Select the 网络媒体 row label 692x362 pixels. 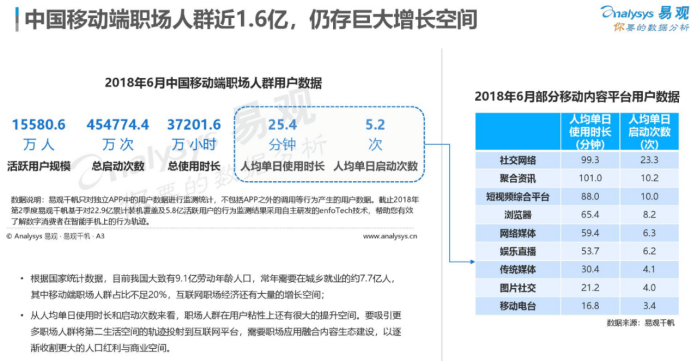(518, 233)
